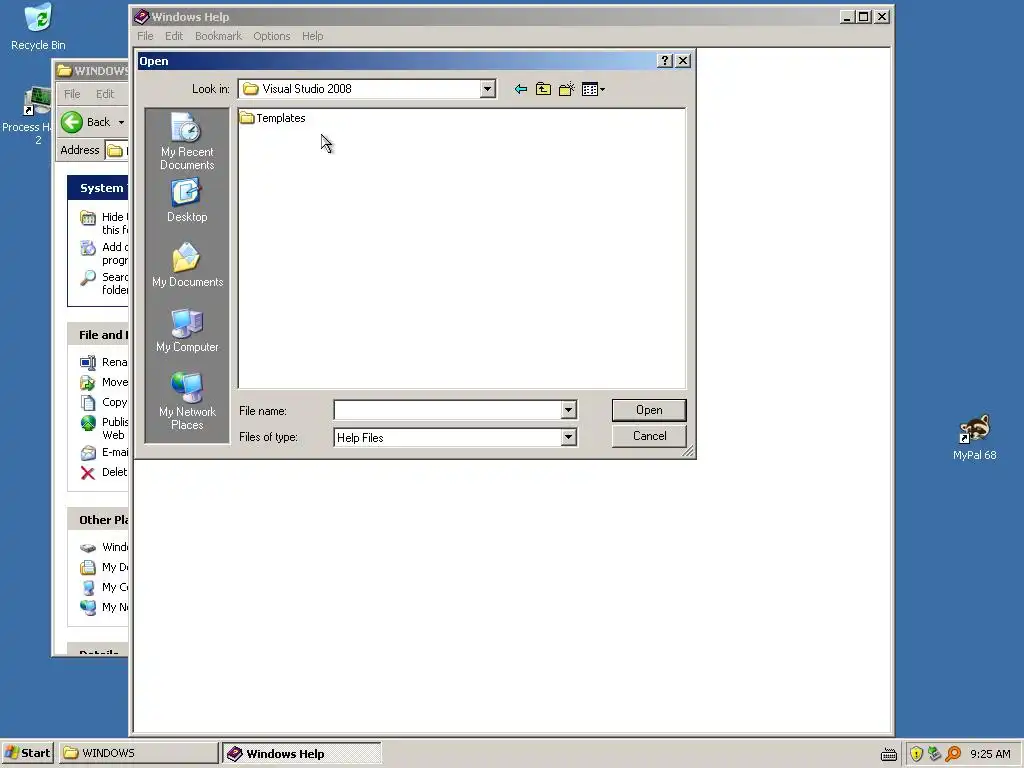
Task: Click Back button in WINDOWS explorer
Action: click(x=87, y=122)
